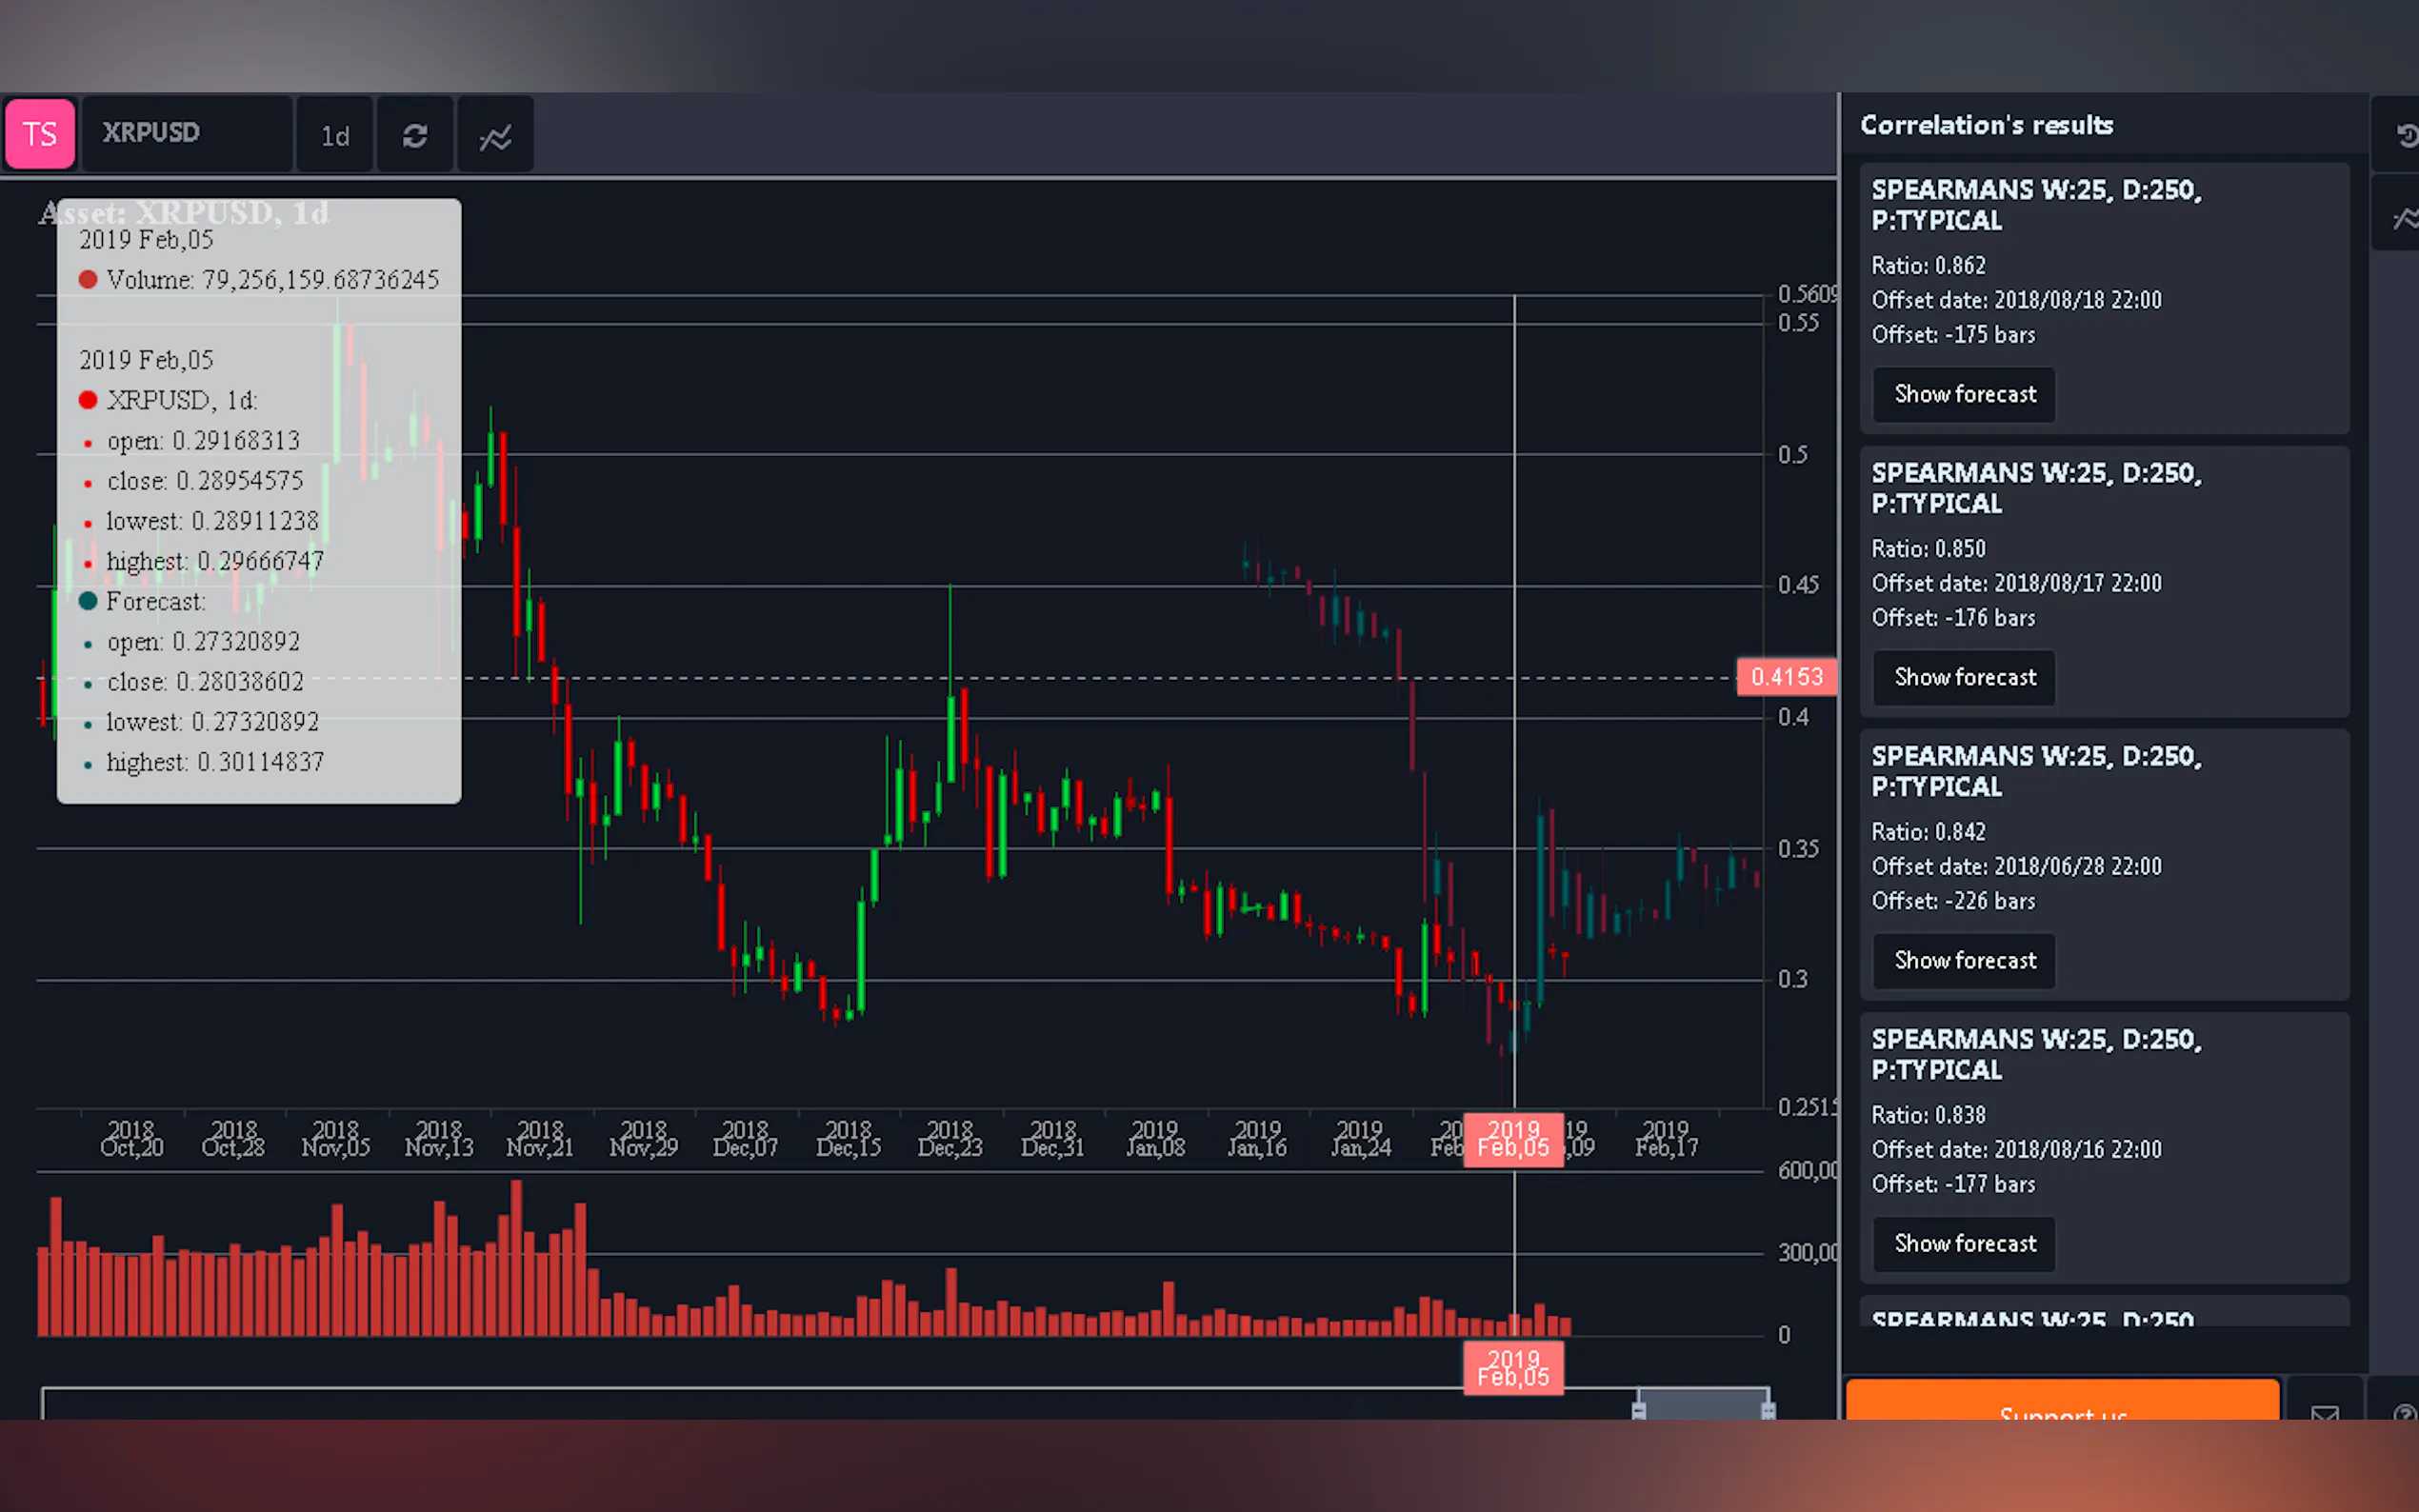
Task: Click the pink TS logo button
Action: click(40, 133)
